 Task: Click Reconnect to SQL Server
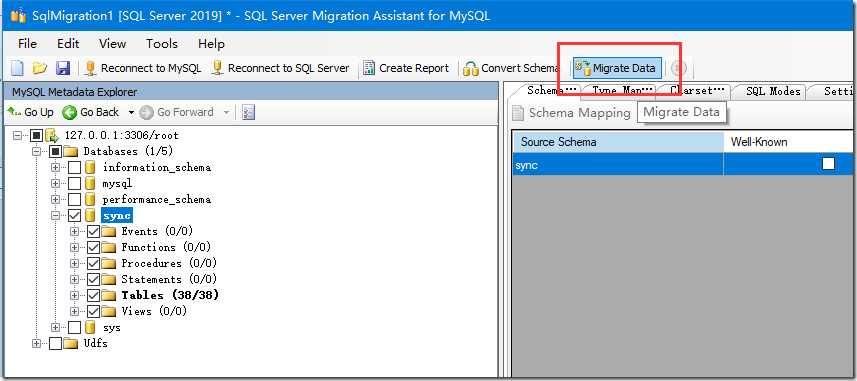point(281,68)
